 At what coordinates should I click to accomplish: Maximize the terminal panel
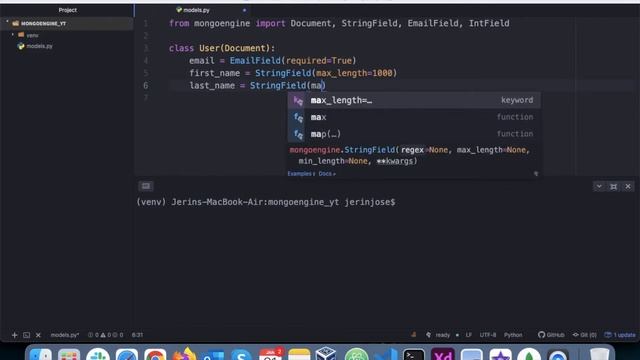pyautogui.click(x=613, y=187)
